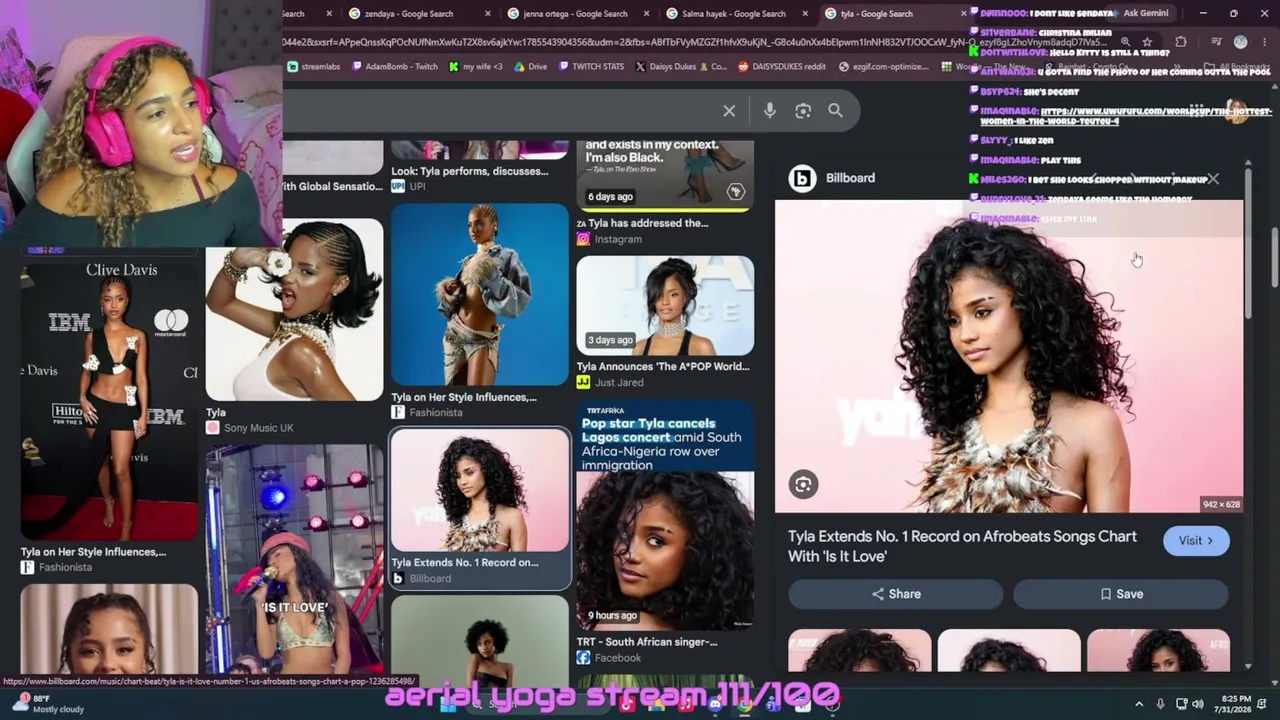This screenshot has height=720, width=1280.
Task: Lens-search the '6 days ago' result thumbnail
Action: click(736, 191)
